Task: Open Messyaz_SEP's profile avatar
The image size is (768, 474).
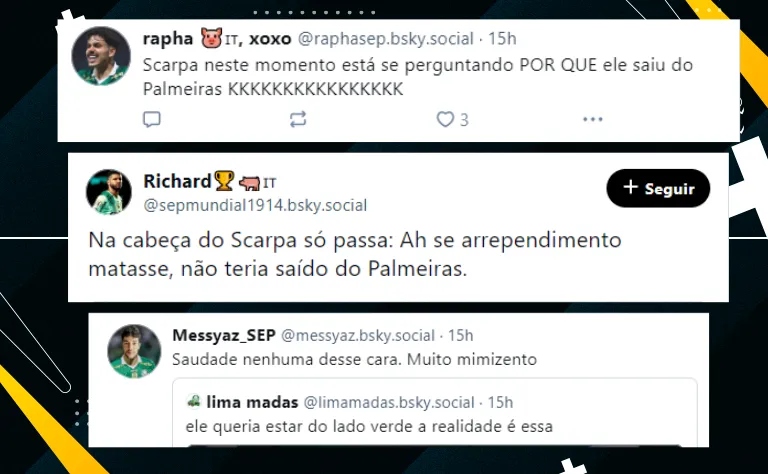Action: click(x=134, y=351)
